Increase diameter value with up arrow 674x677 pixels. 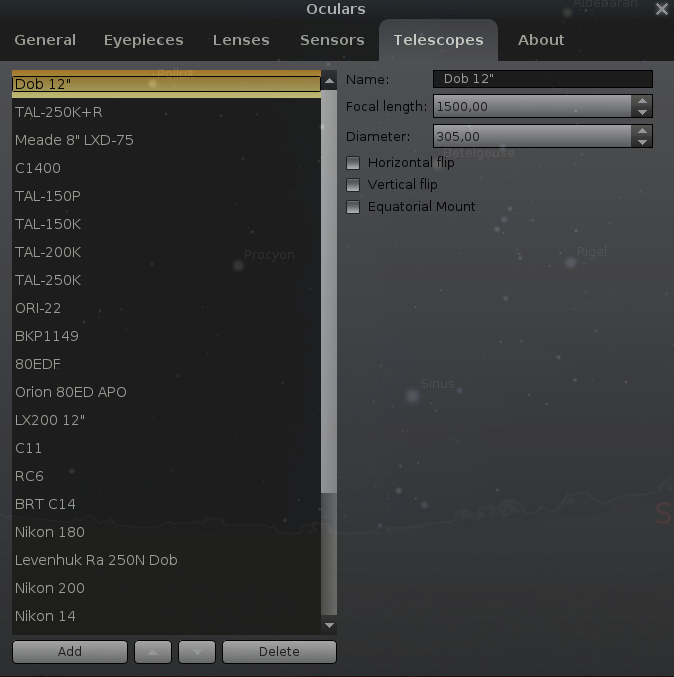[x=643, y=131]
